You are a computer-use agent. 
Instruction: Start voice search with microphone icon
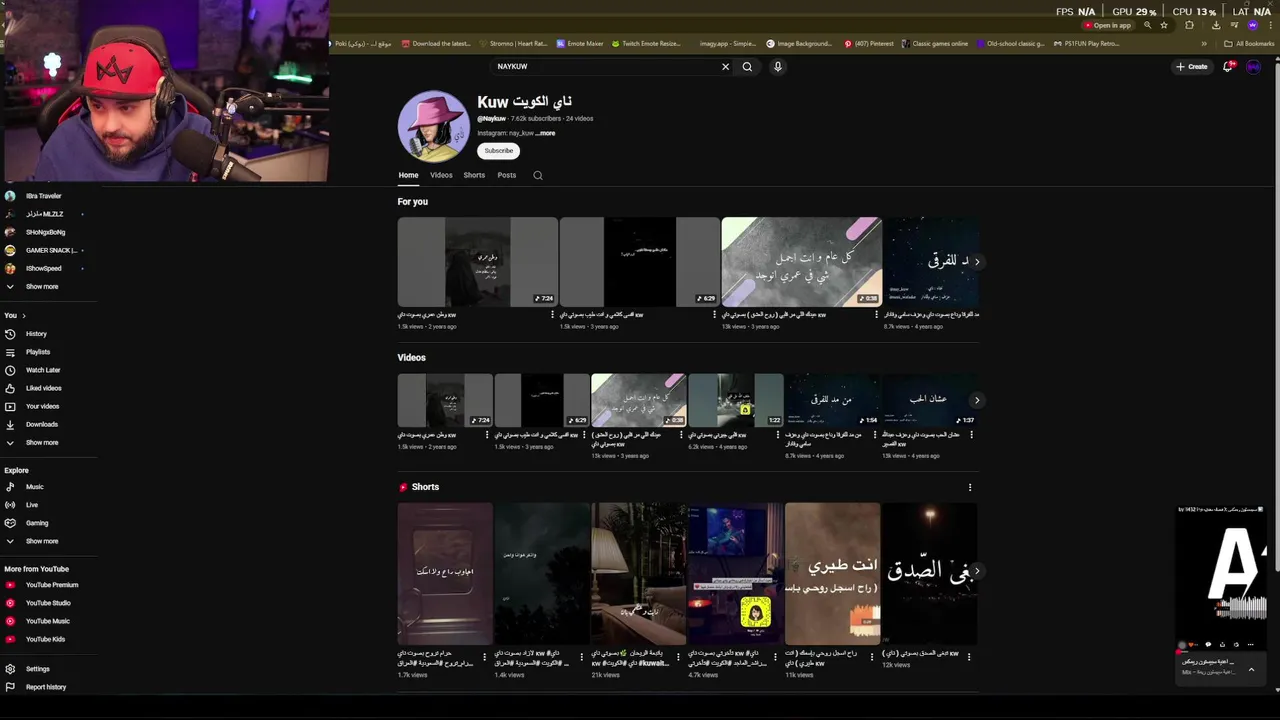(777, 67)
